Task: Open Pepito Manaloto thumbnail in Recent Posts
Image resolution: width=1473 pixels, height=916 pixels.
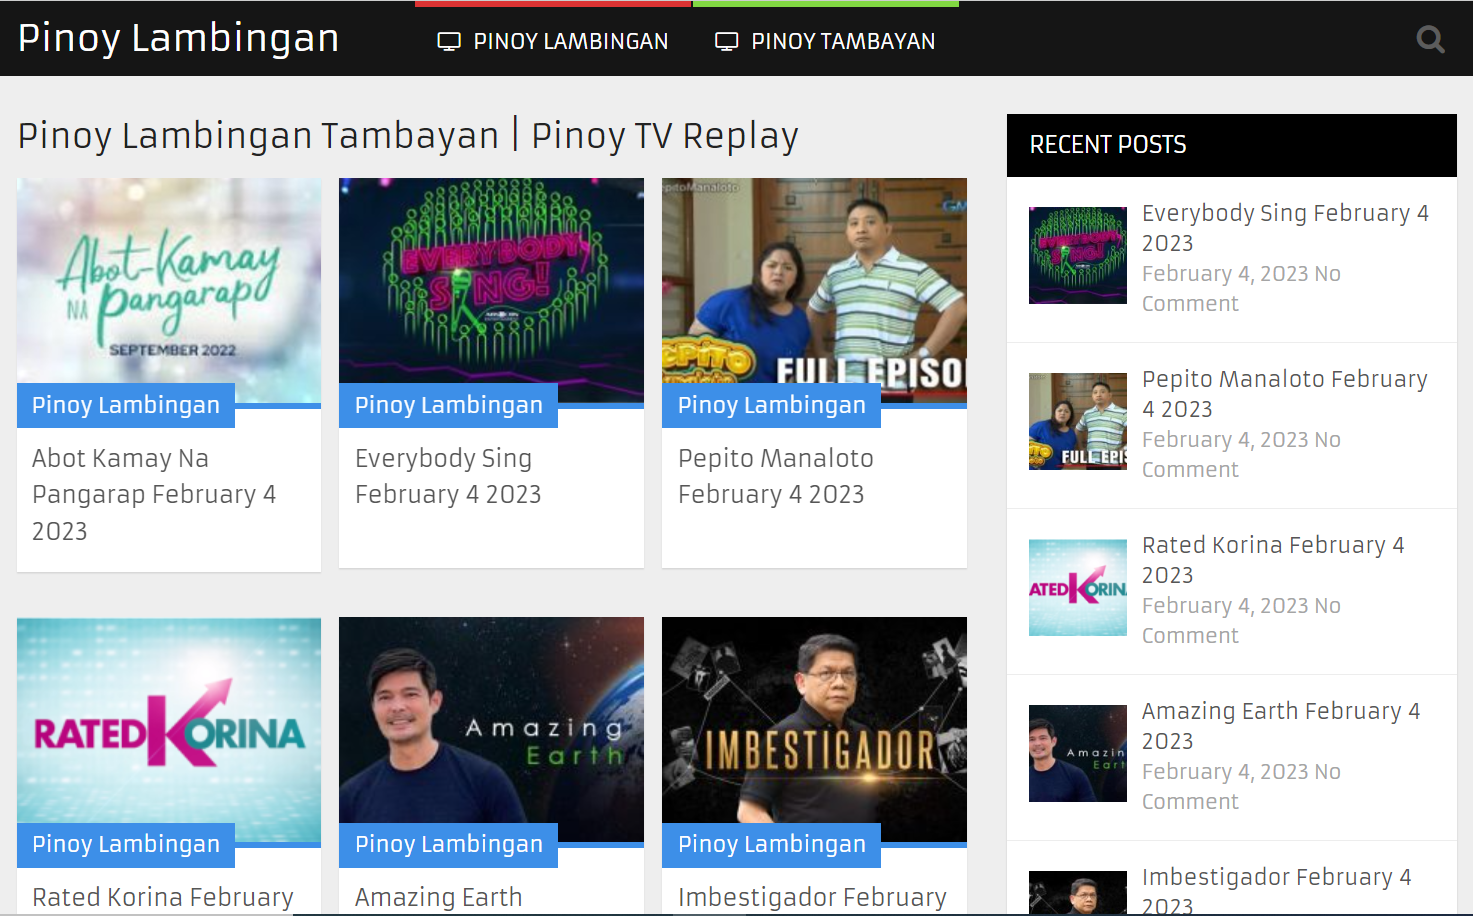Action: coord(1078,421)
